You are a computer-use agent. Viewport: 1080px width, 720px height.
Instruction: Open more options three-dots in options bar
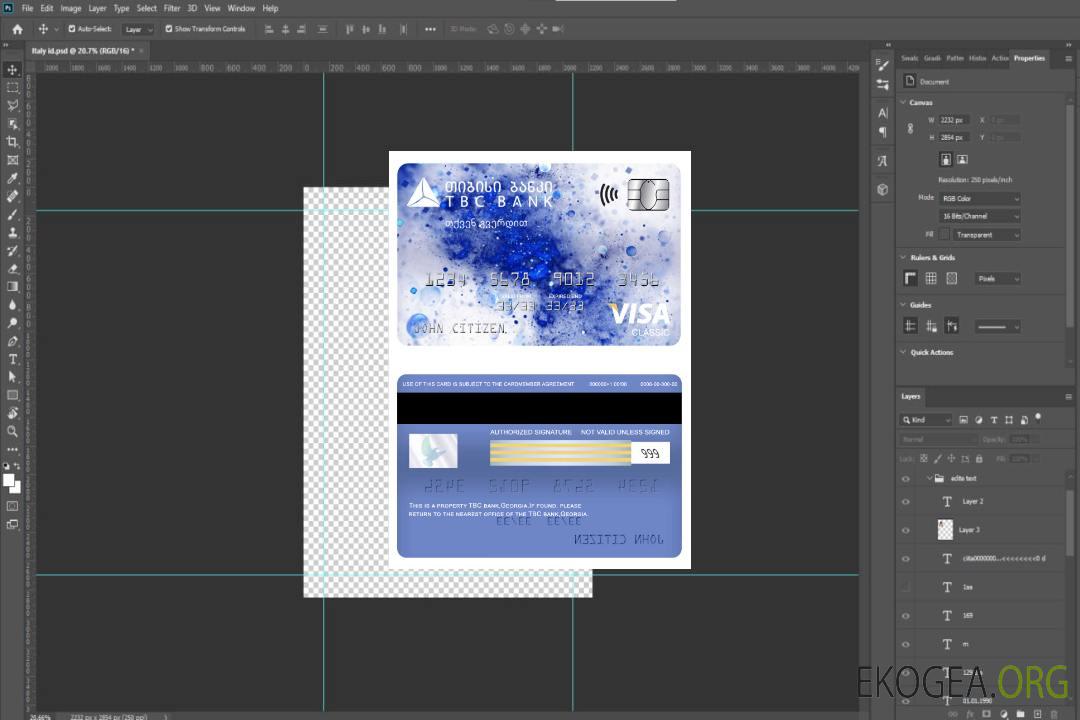tap(430, 29)
